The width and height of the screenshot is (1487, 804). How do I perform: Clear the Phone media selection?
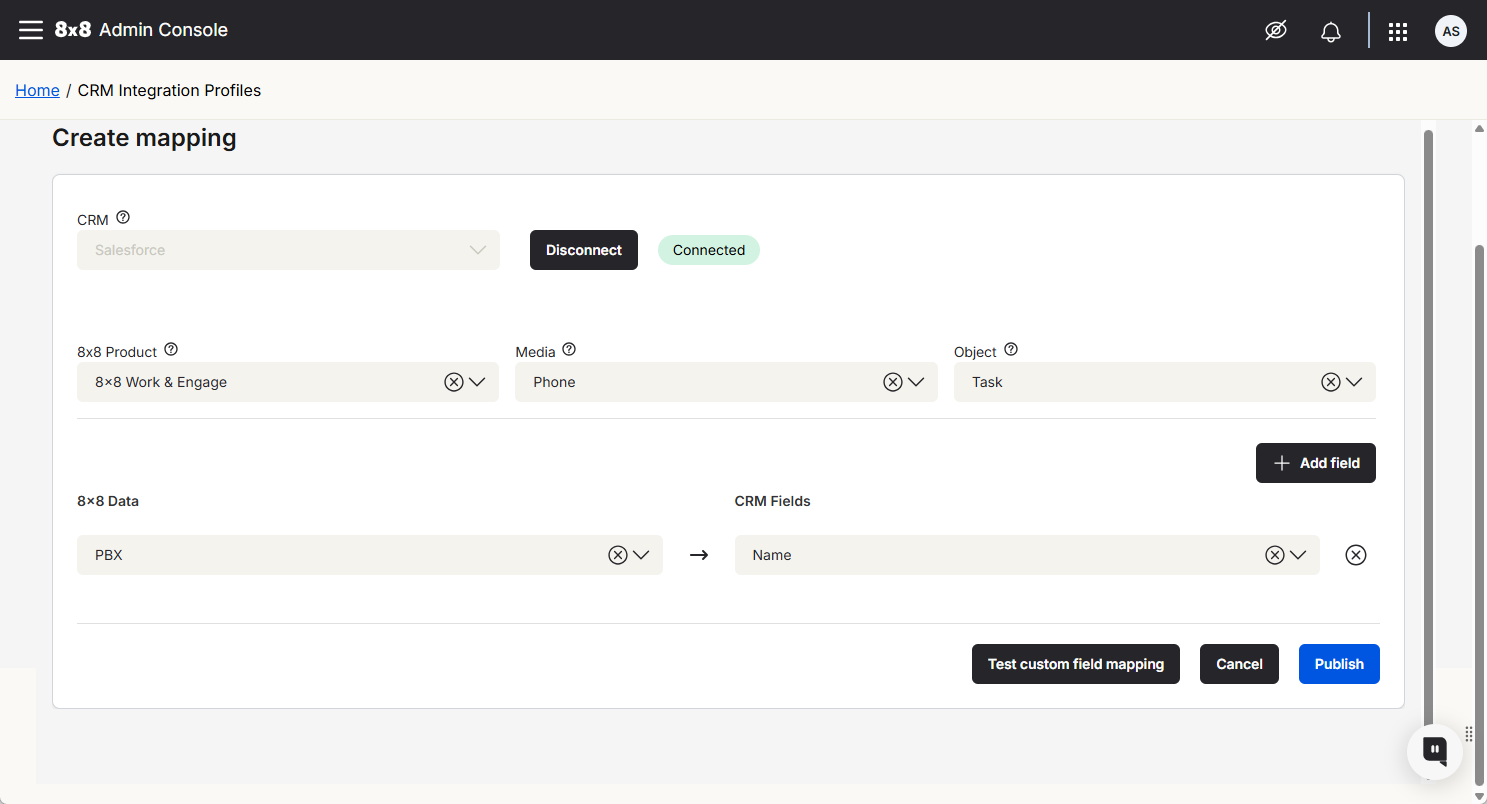(893, 382)
